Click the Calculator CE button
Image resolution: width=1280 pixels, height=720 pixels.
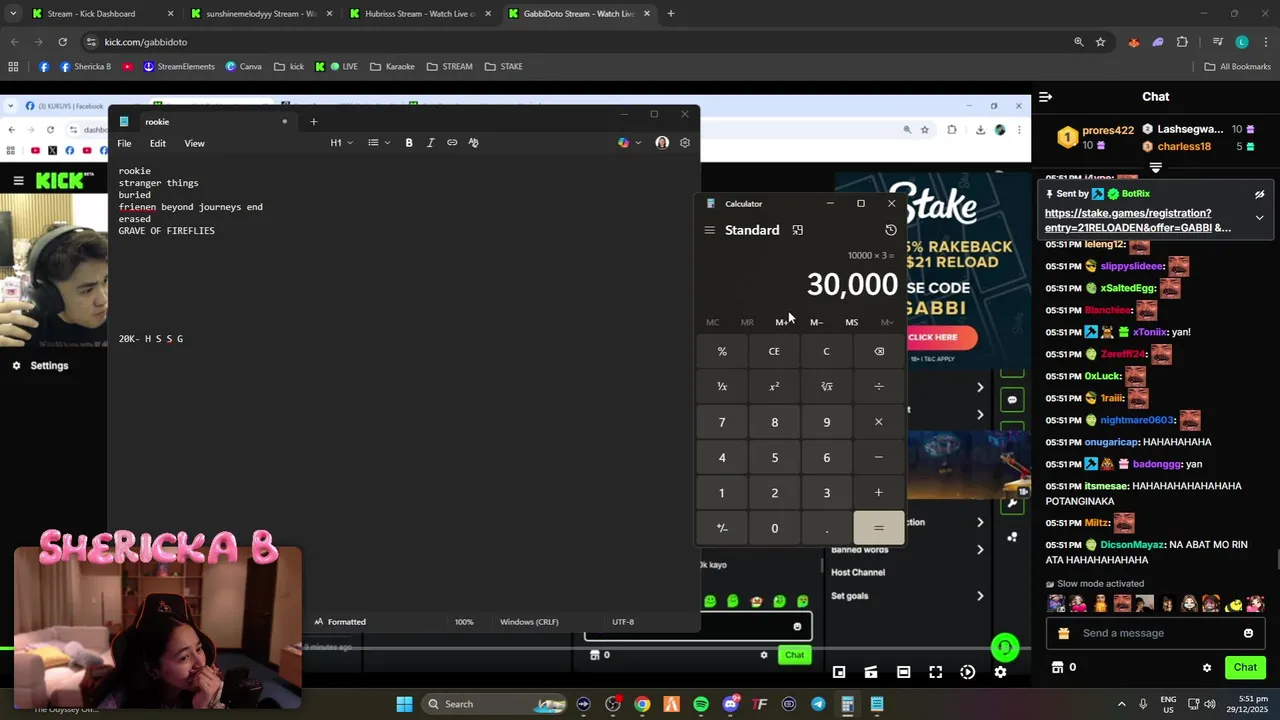click(774, 351)
